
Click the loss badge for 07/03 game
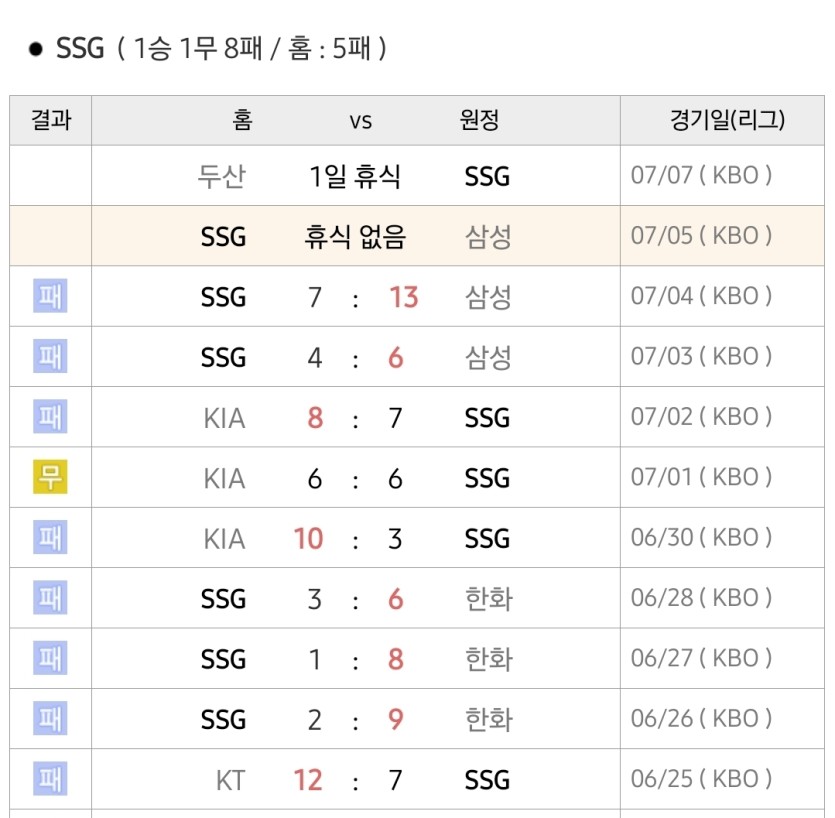pos(50,356)
